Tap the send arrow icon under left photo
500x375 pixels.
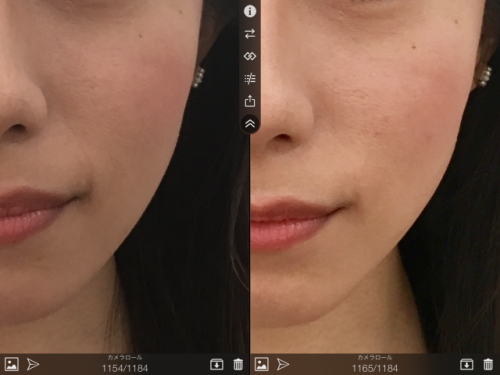click(x=33, y=364)
